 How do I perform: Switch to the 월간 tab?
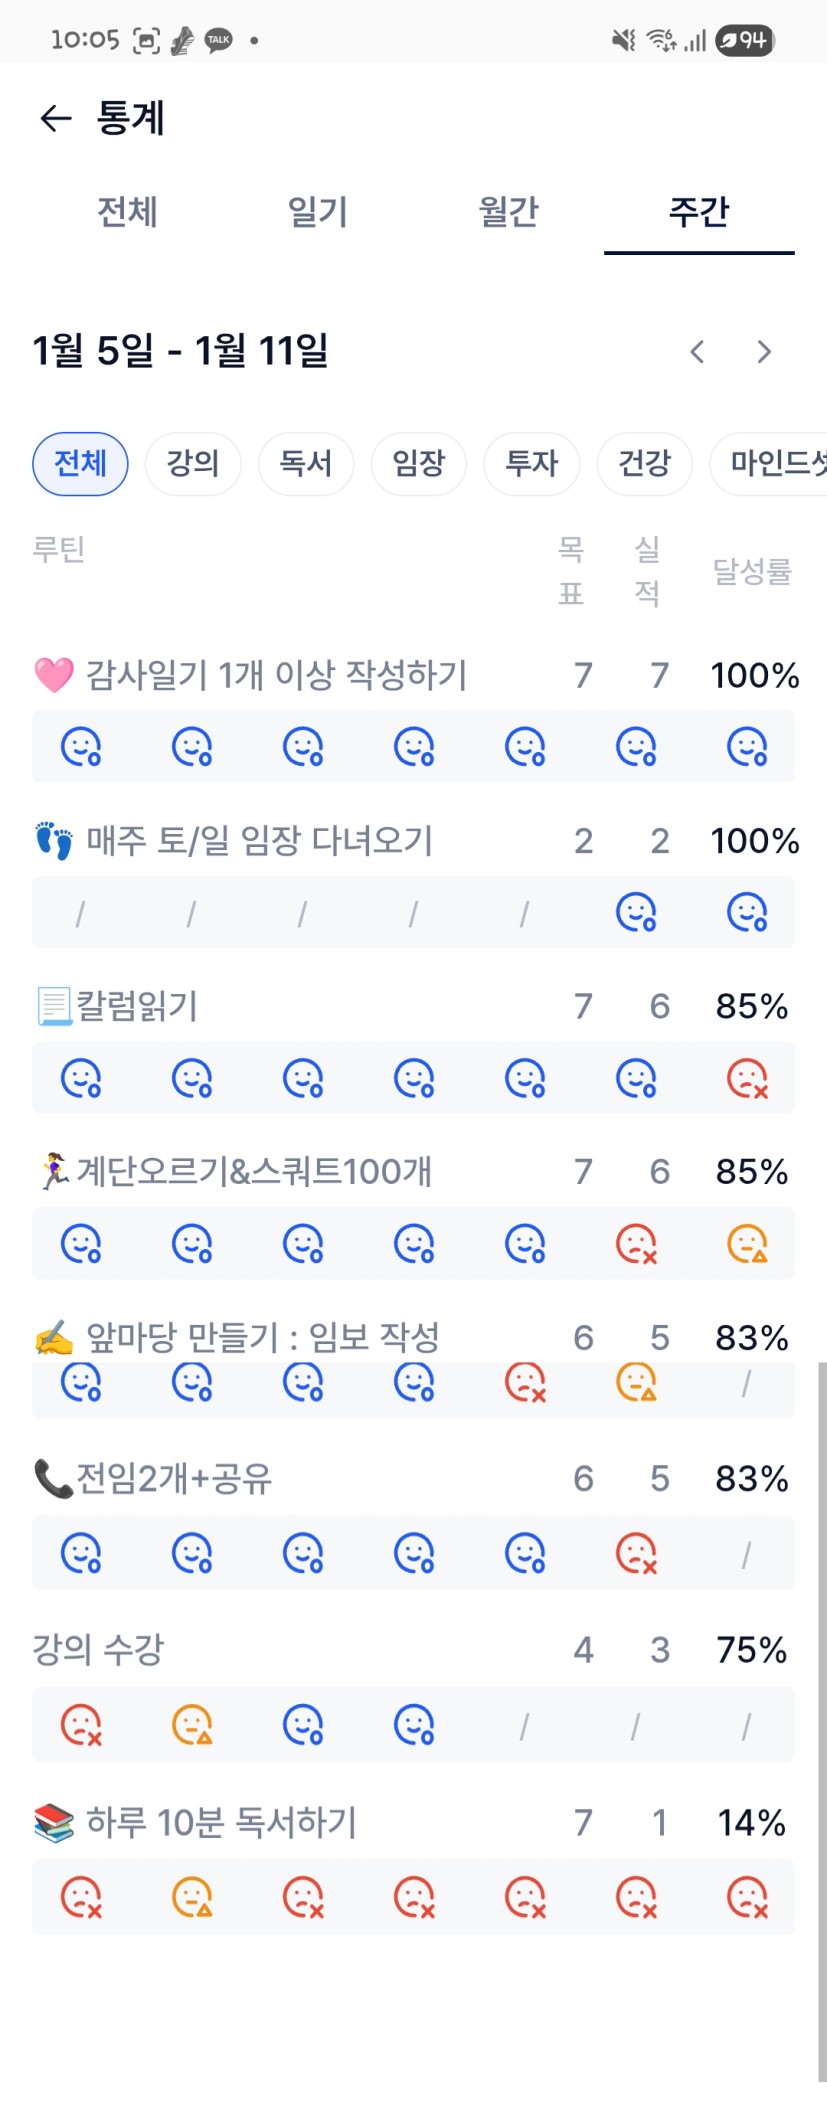click(508, 212)
